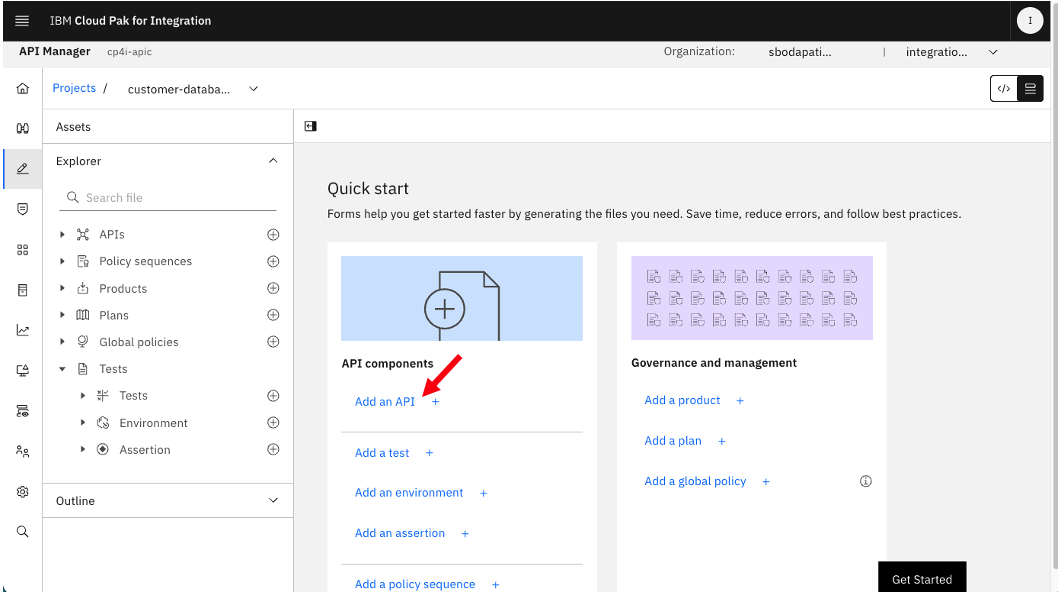Open the hamburger navigation menu
This screenshot has height=600, width=1060.
point(22,21)
